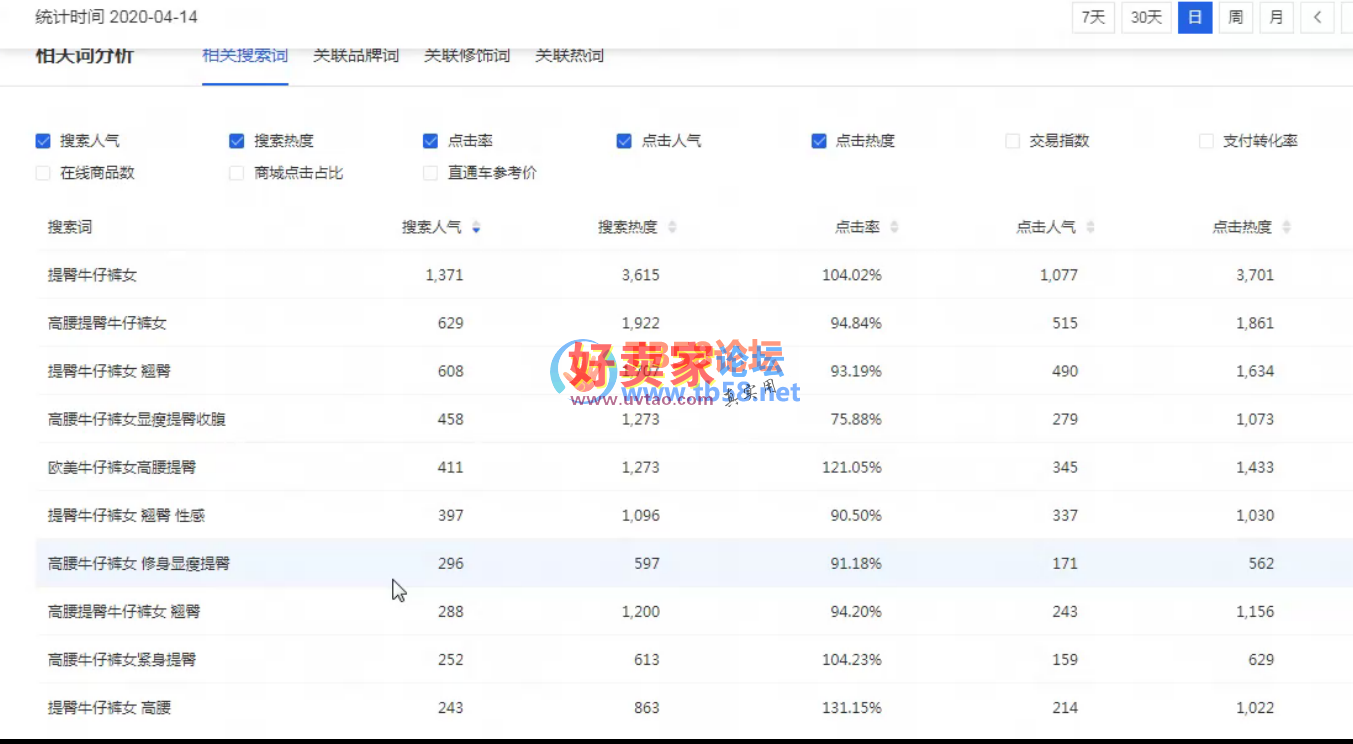Enable the 交易指数 checkbox
1353x744 pixels.
[1013, 141]
